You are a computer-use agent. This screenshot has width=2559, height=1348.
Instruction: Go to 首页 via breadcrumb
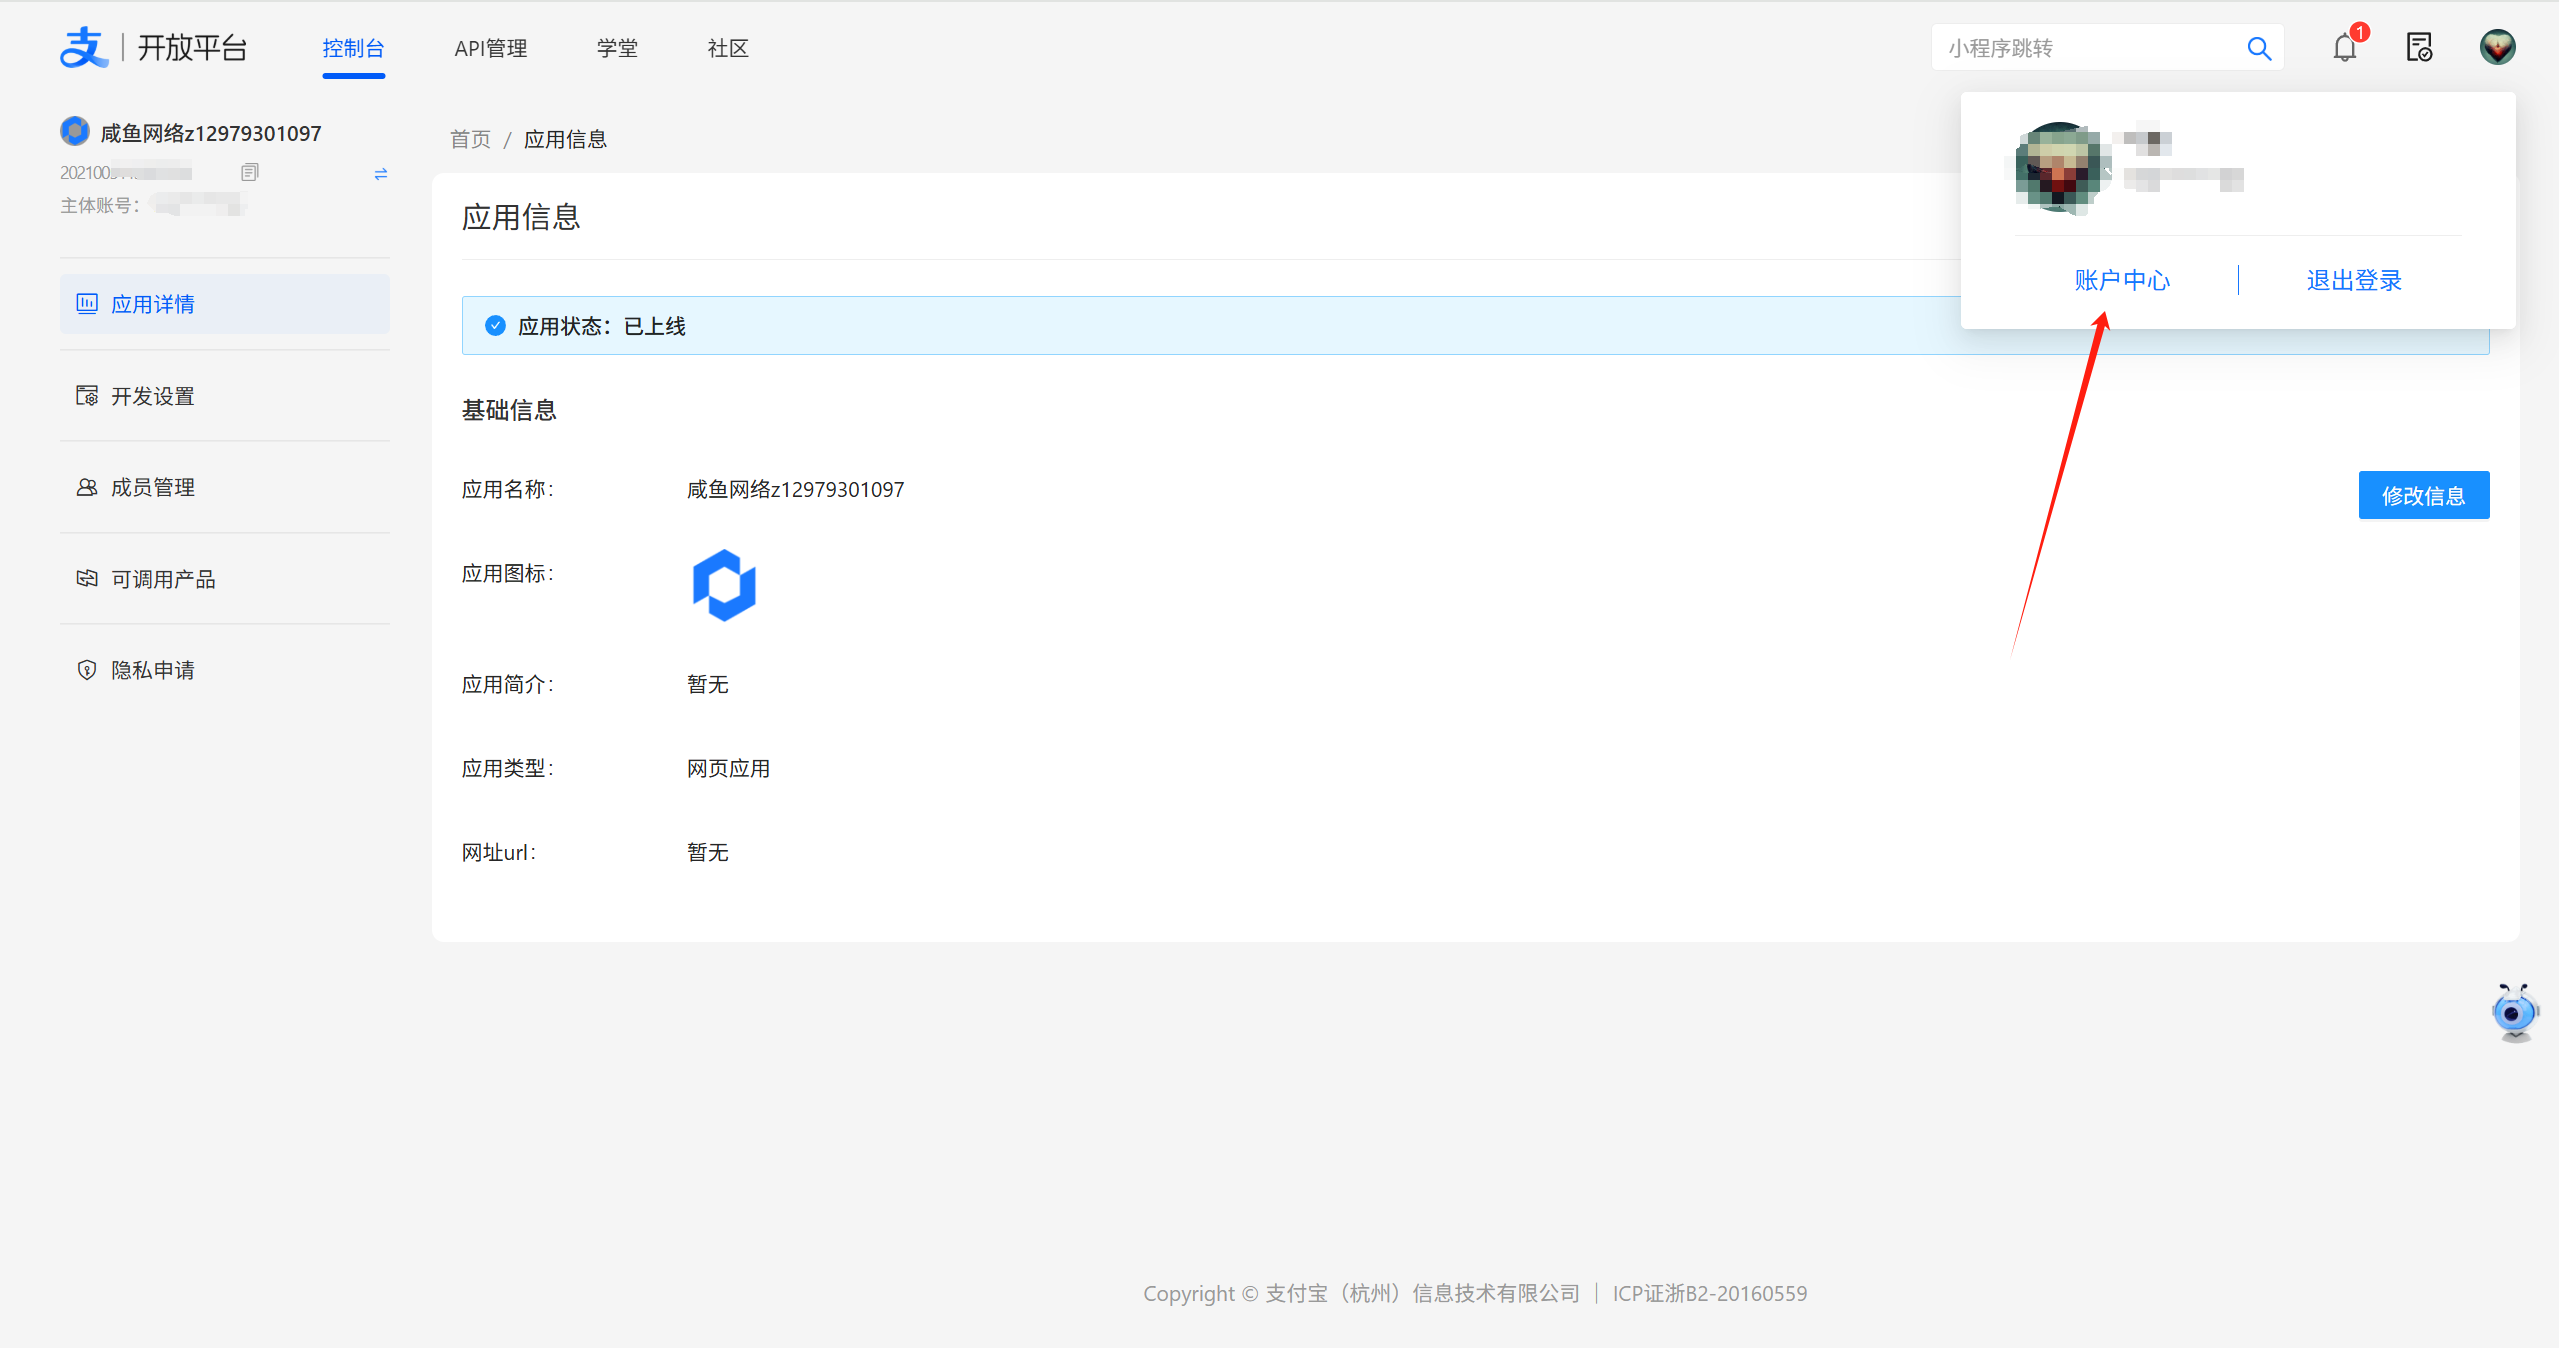471,139
